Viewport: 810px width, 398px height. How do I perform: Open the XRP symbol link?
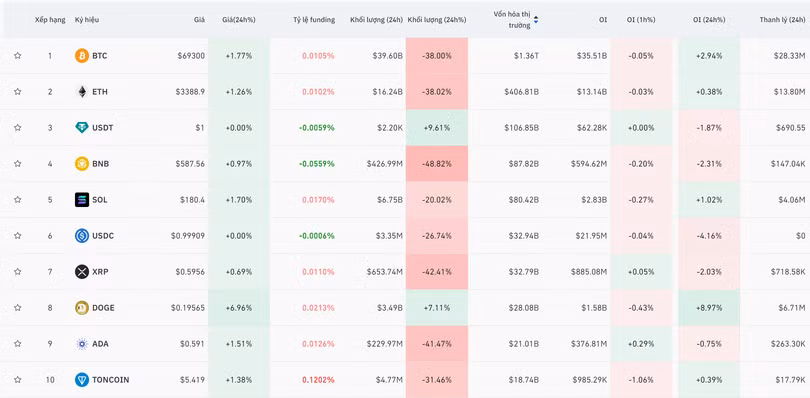click(x=100, y=272)
